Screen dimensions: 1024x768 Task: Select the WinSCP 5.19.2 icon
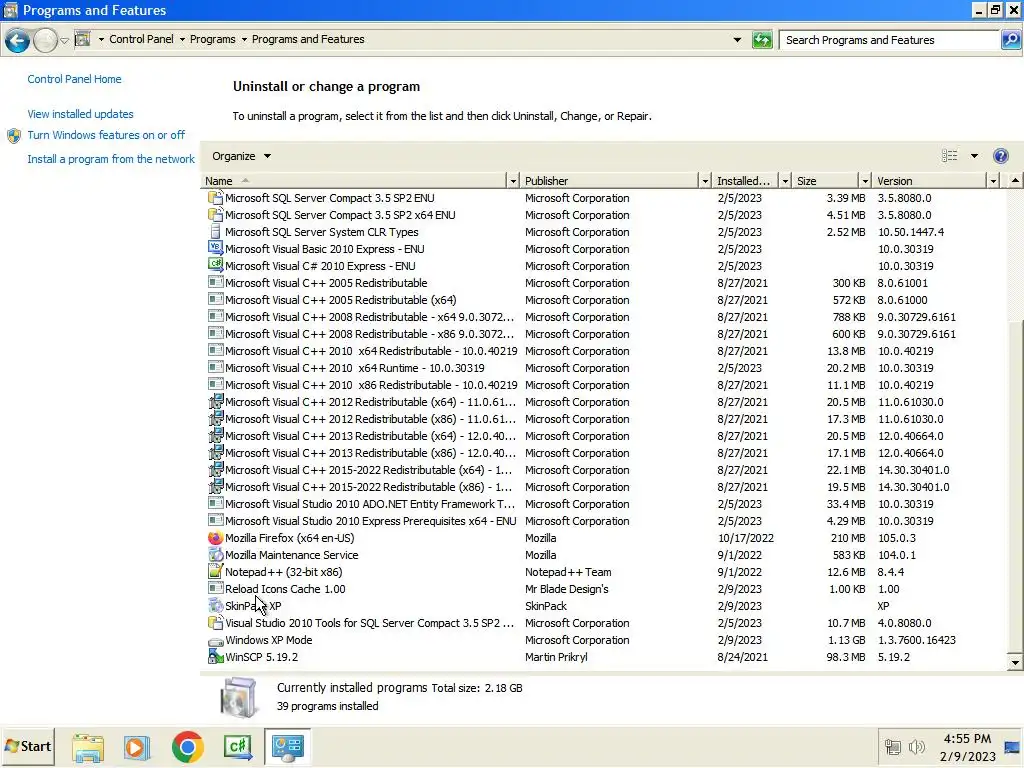(x=215, y=657)
